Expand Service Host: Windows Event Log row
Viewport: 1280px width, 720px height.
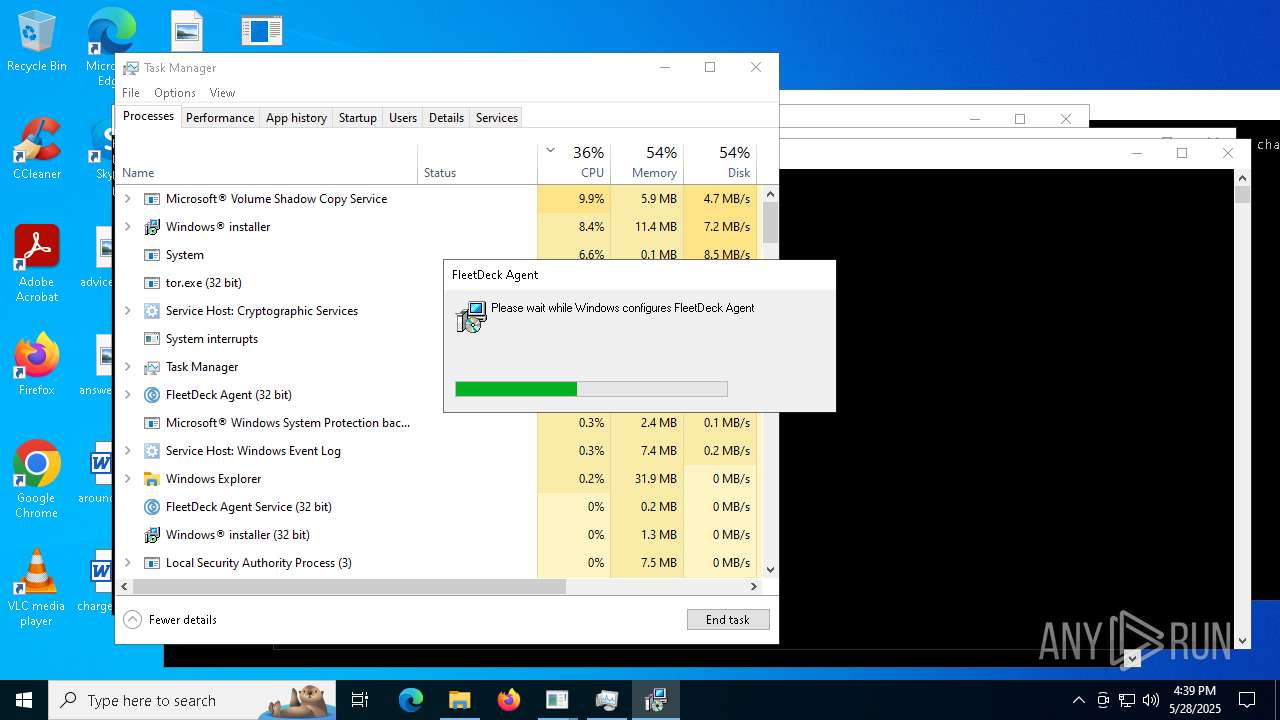pos(127,451)
